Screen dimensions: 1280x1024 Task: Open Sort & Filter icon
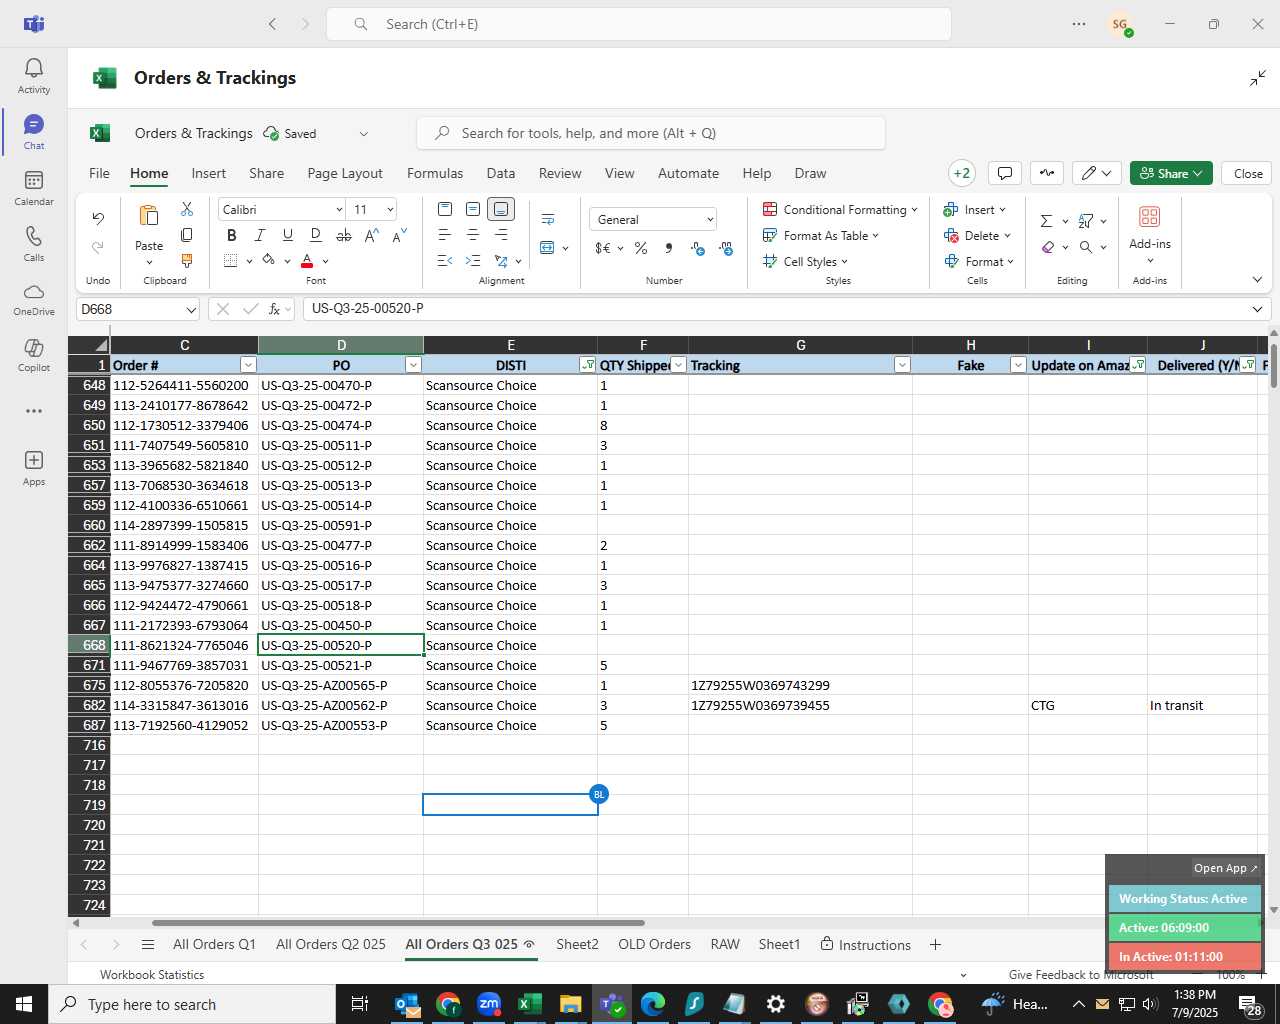(x=1086, y=221)
